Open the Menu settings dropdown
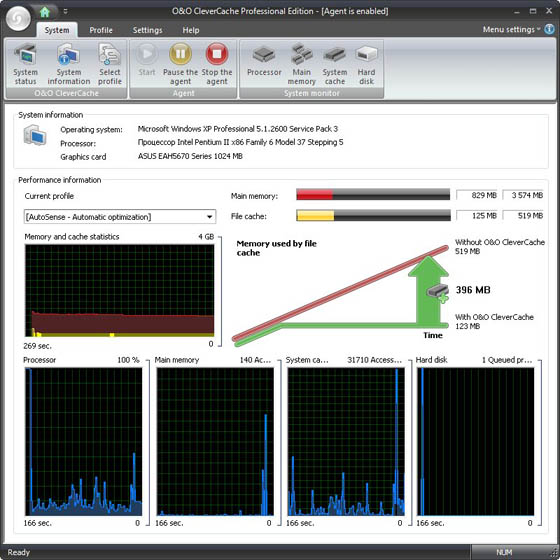Viewport: 560px width, 560px height. [x=511, y=30]
